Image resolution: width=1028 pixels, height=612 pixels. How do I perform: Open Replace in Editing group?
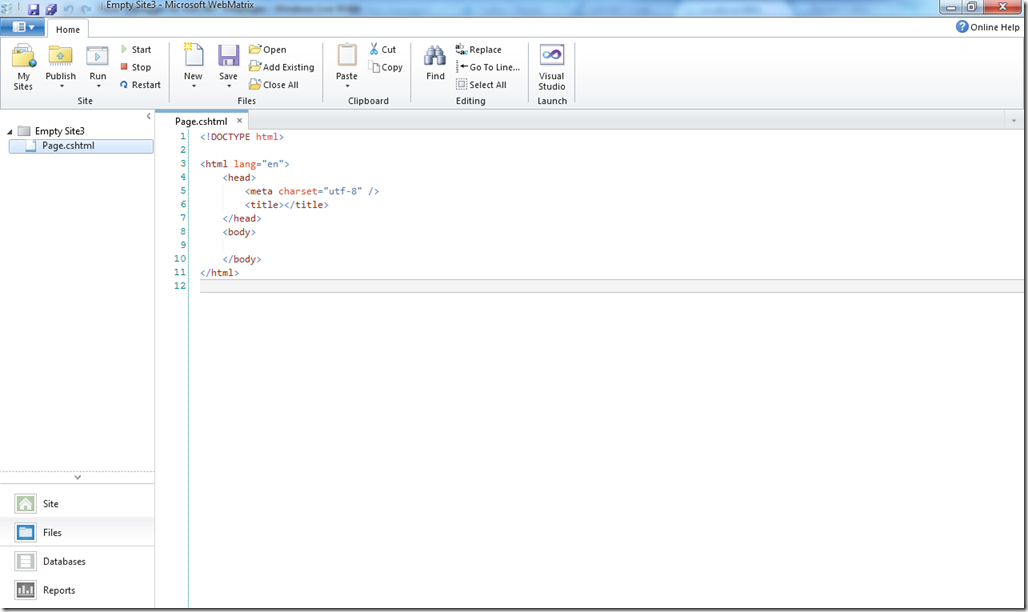479,50
